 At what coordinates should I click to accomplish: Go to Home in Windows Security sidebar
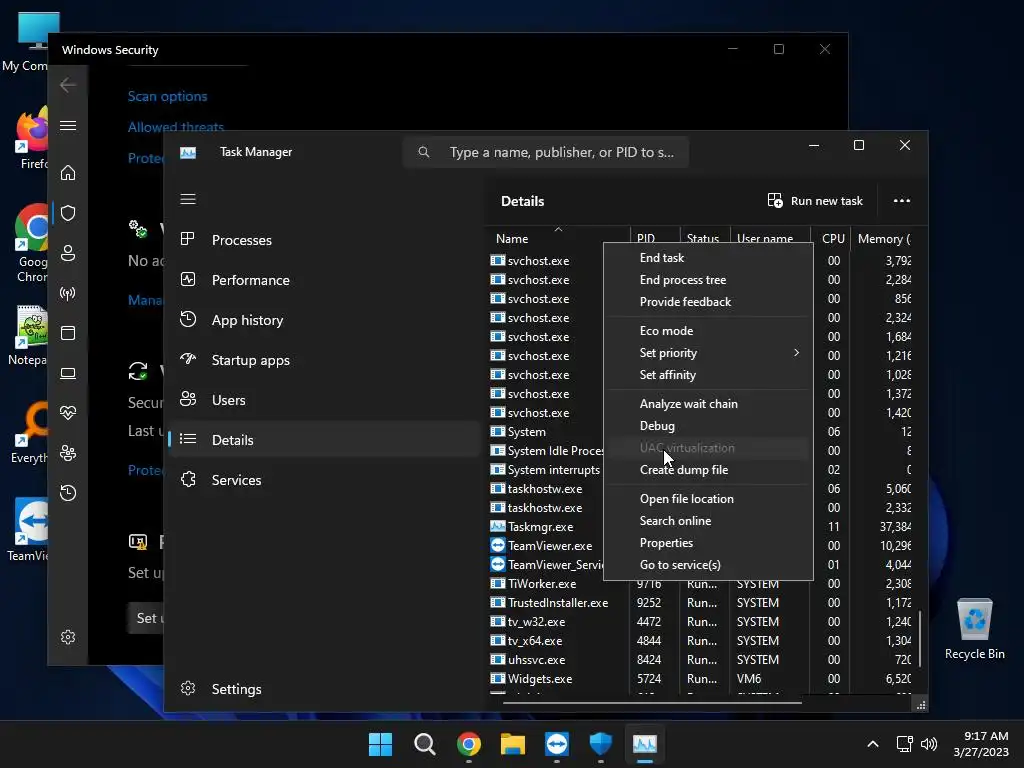pyautogui.click(x=68, y=173)
